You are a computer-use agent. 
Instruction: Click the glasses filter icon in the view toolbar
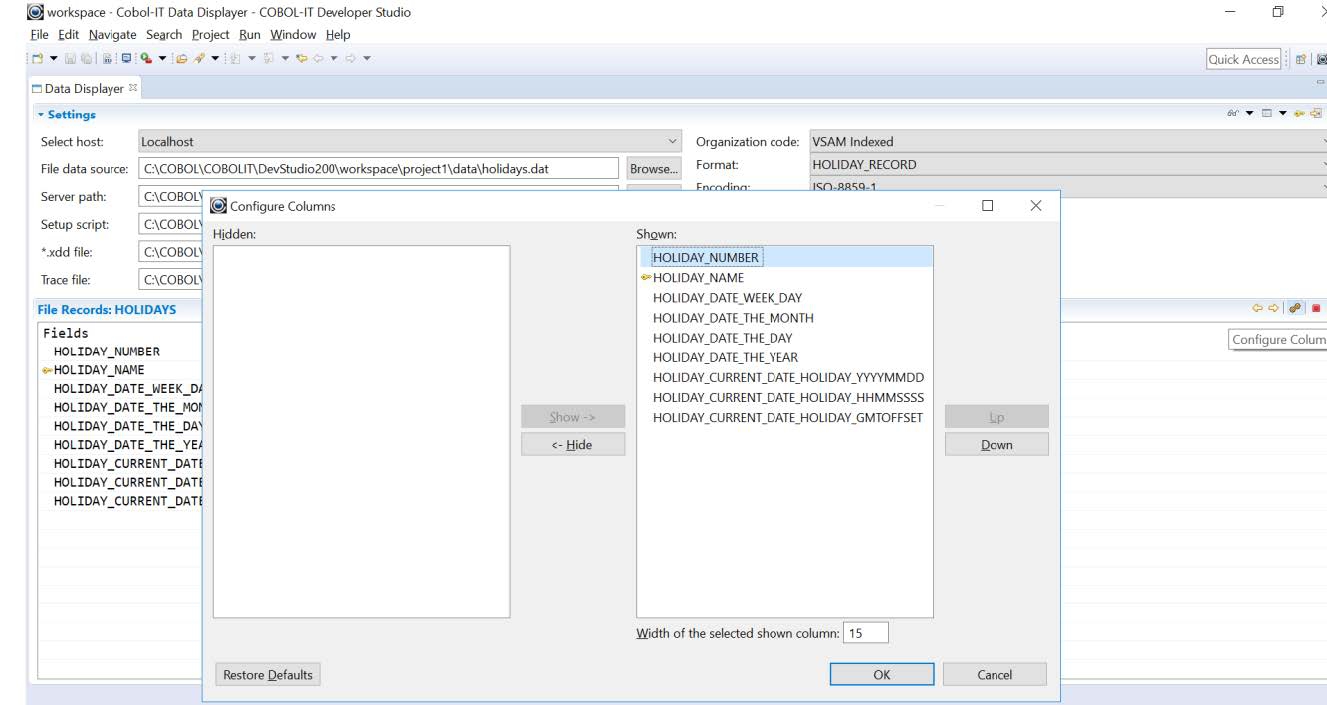coord(1234,113)
